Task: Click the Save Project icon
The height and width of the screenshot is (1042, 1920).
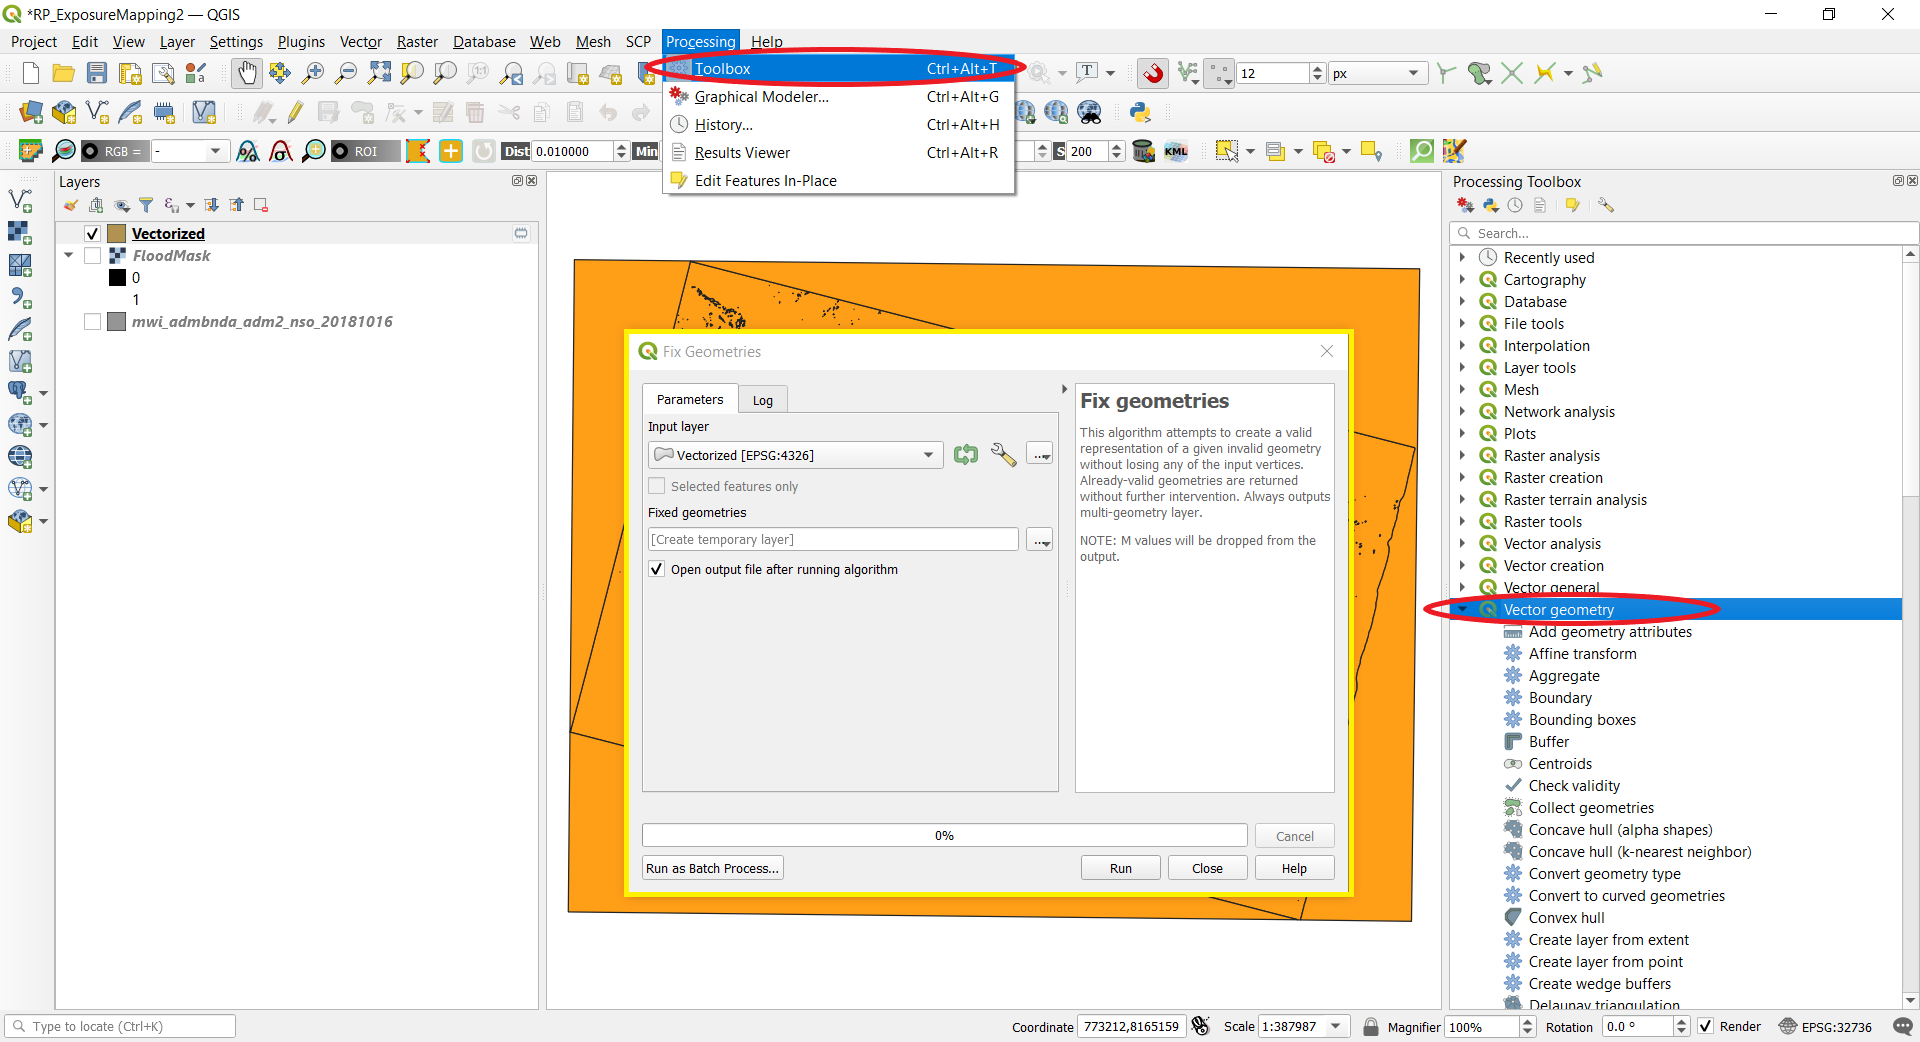Action: [x=96, y=73]
